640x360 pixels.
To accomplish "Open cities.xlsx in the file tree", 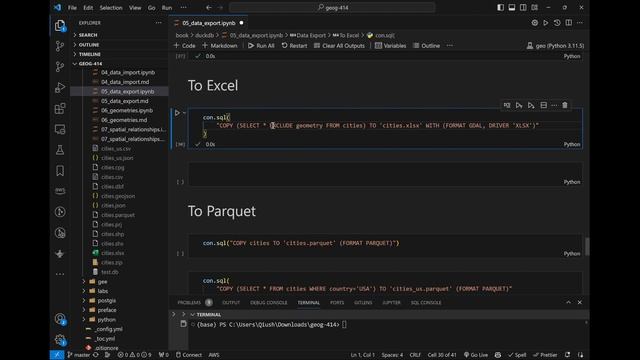I will (113, 253).
